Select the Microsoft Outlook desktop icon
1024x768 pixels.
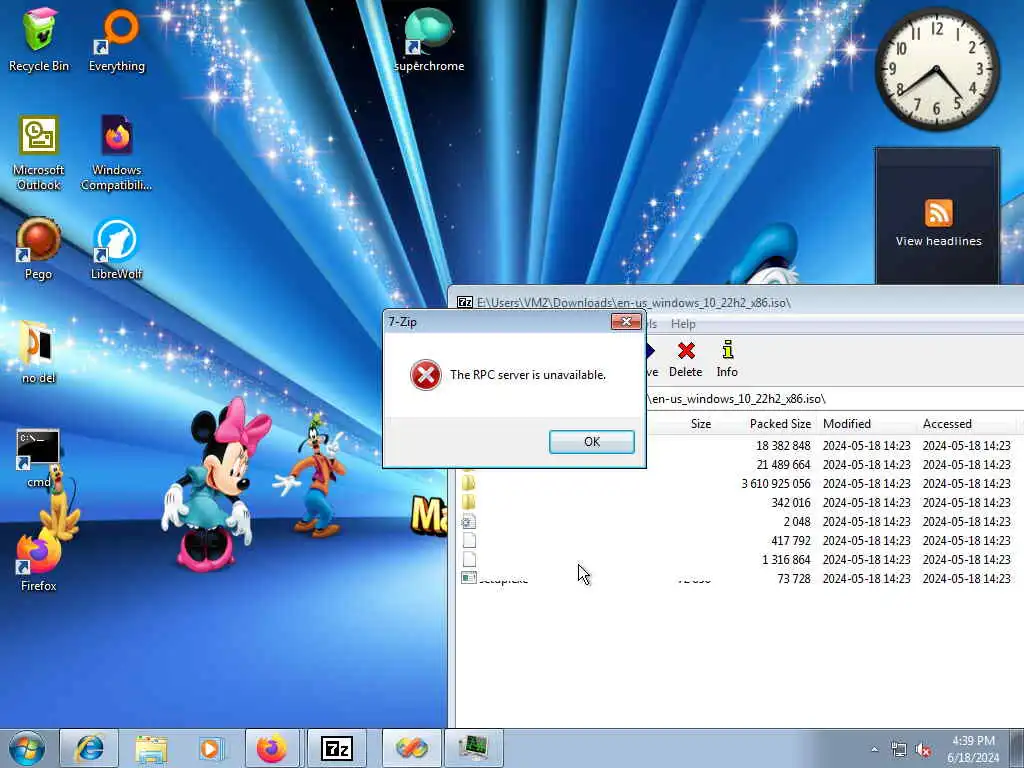tap(39, 153)
